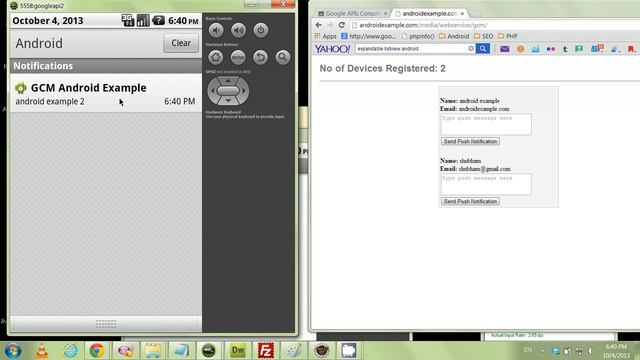Click notification drawer handle at bottom
The width and height of the screenshot is (640, 360).
[106, 324]
